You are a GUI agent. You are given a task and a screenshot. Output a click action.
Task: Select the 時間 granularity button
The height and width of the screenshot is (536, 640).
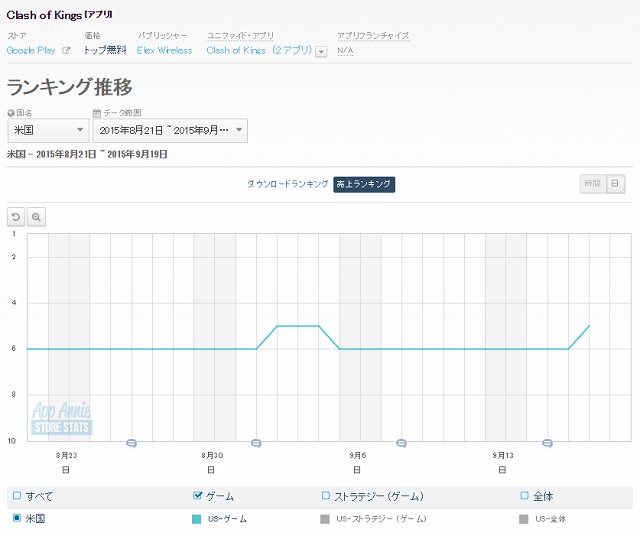click(x=593, y=184)
